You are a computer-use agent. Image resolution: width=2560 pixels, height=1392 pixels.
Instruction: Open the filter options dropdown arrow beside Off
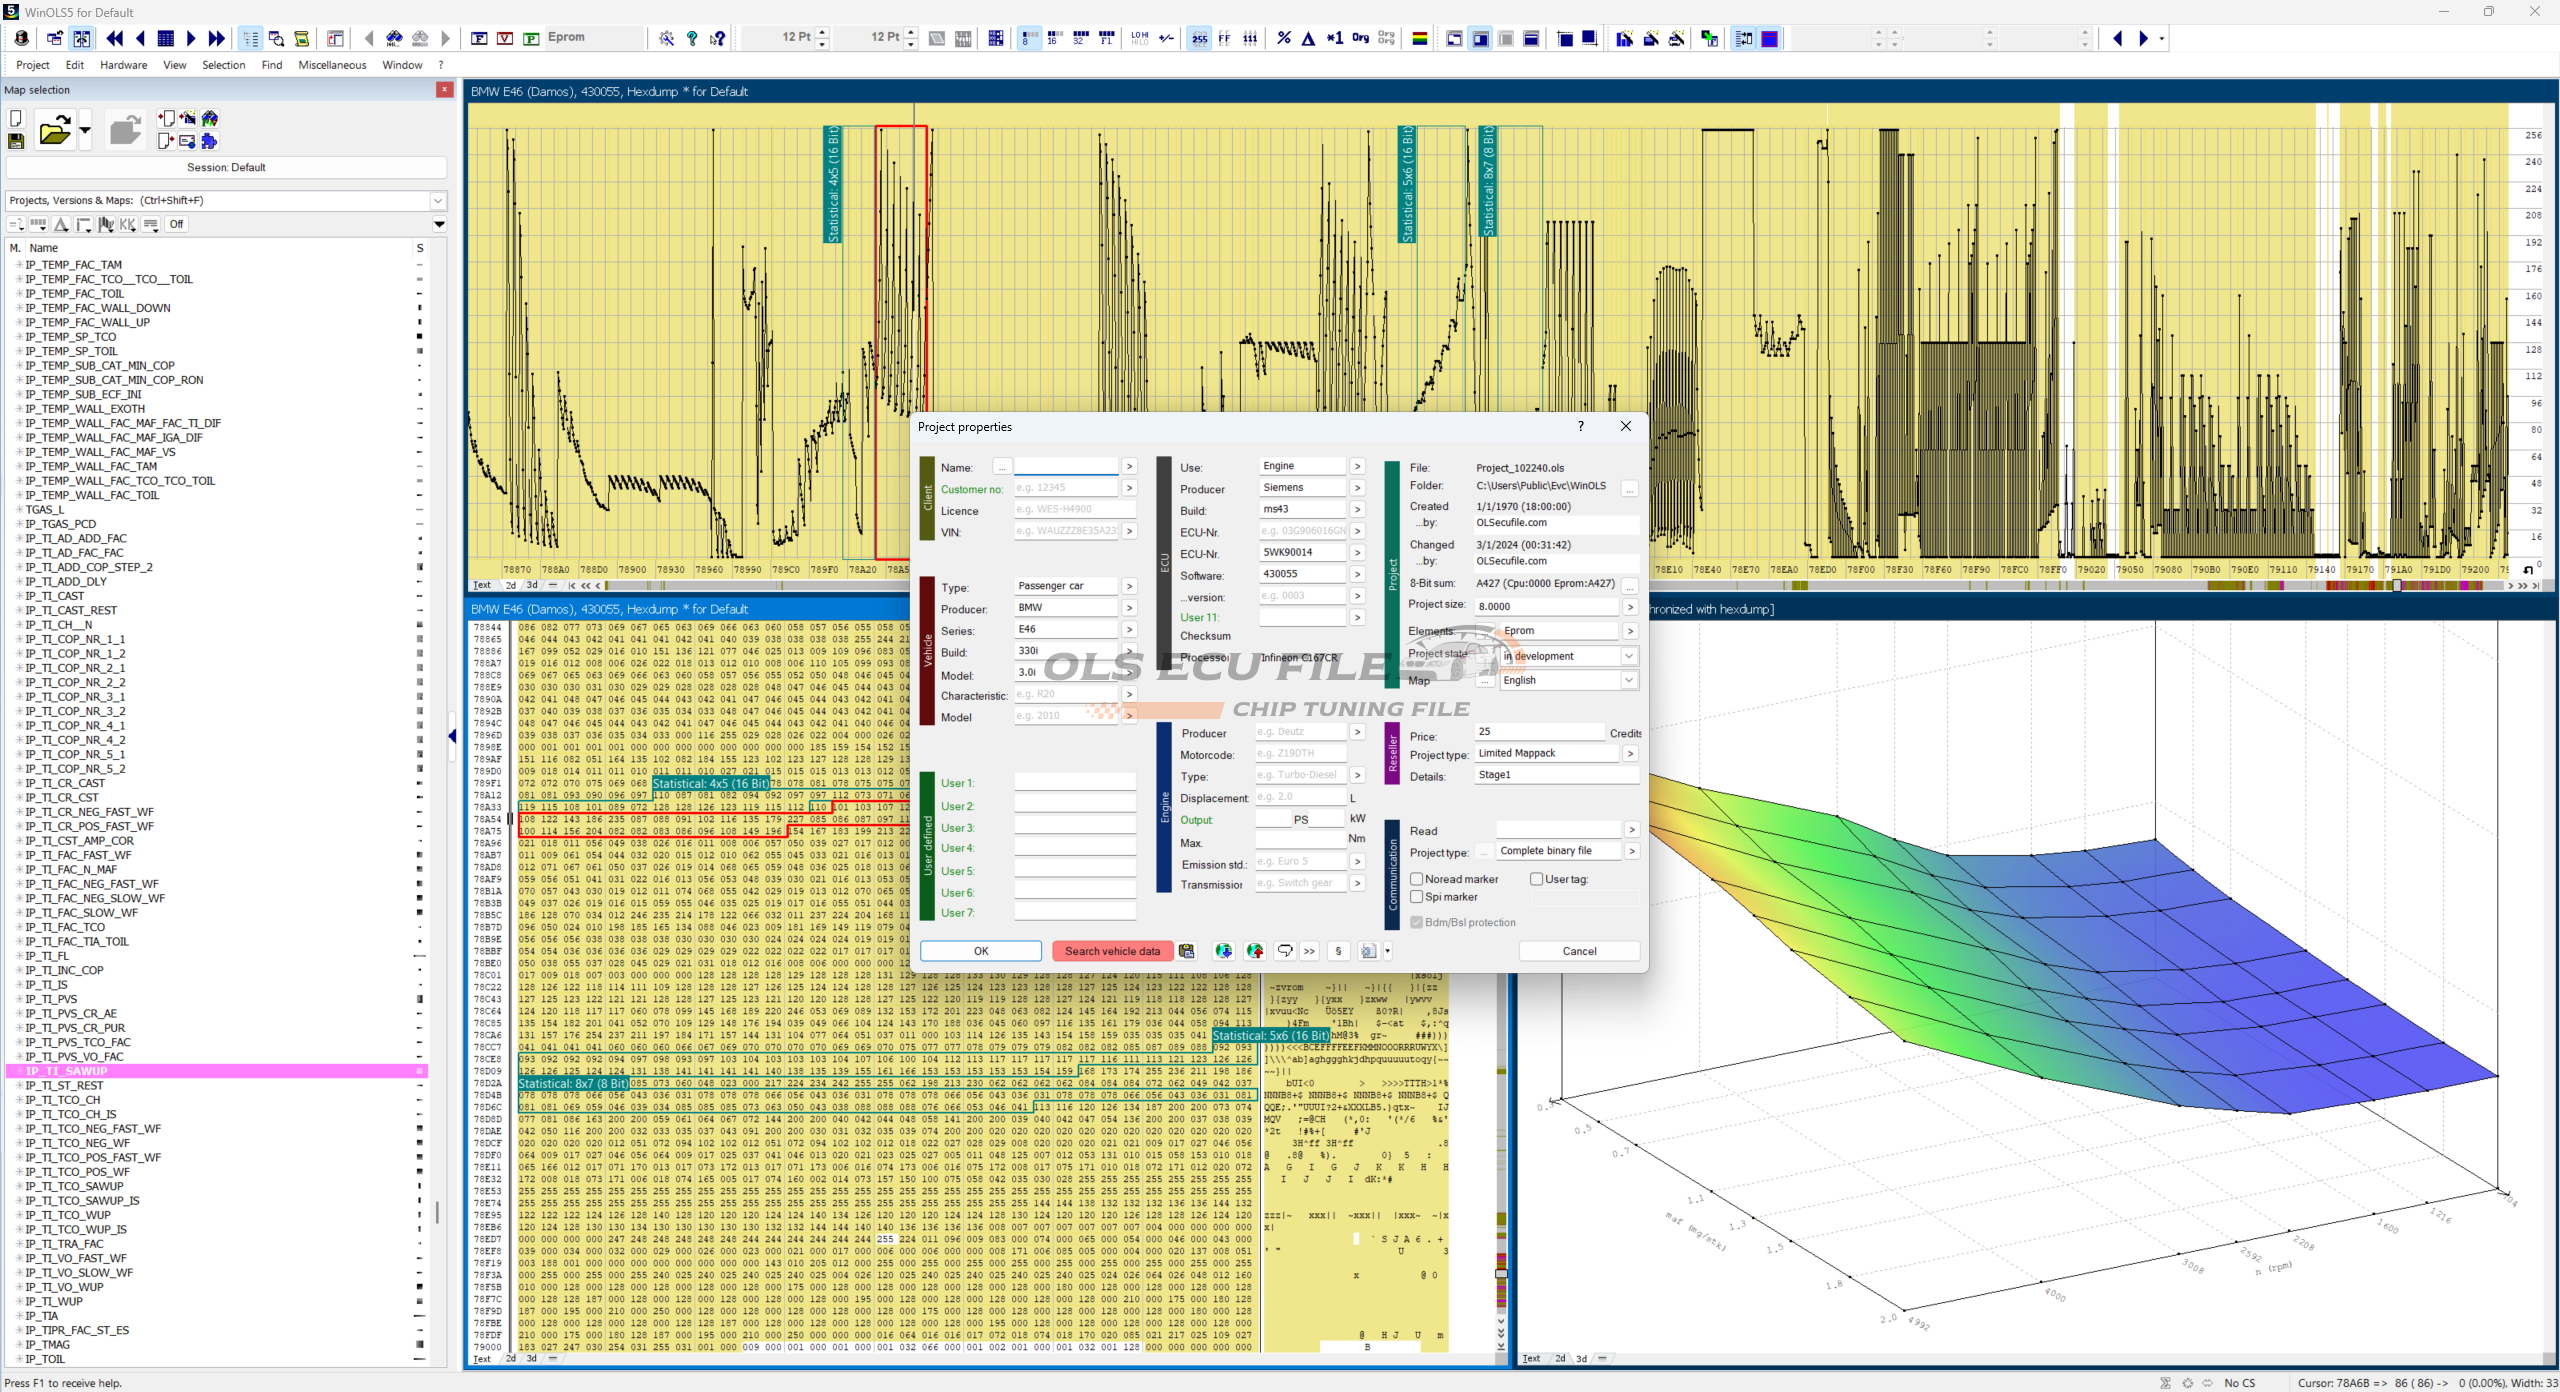438,224
